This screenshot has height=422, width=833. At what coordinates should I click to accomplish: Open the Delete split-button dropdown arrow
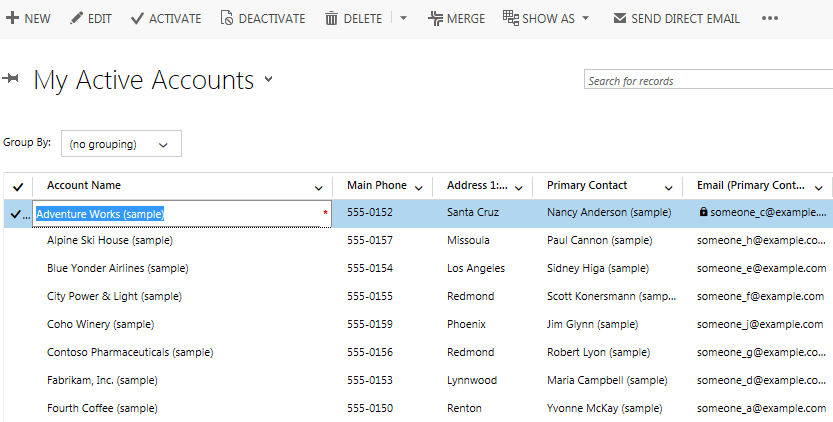(x=403, y=19)
